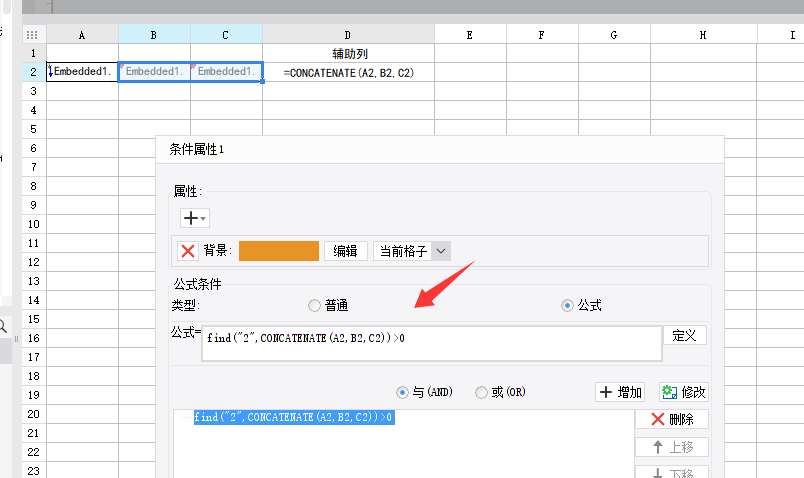Image resolution: width=804 pixels, height=478 pixels.
Task: Remove the background property with red X
Action: click(x=188, y=251)
